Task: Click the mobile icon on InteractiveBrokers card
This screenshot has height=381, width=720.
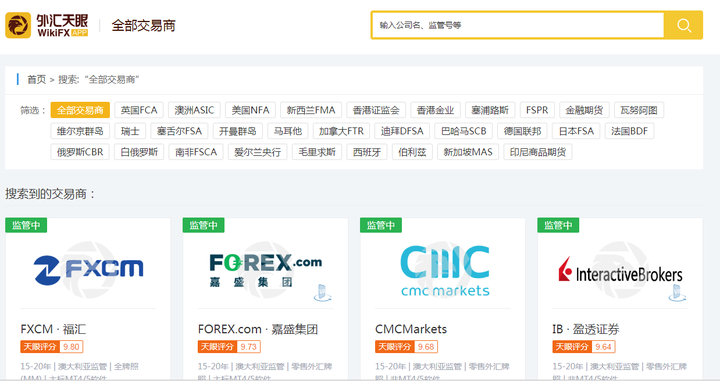Action: (677, 293)
